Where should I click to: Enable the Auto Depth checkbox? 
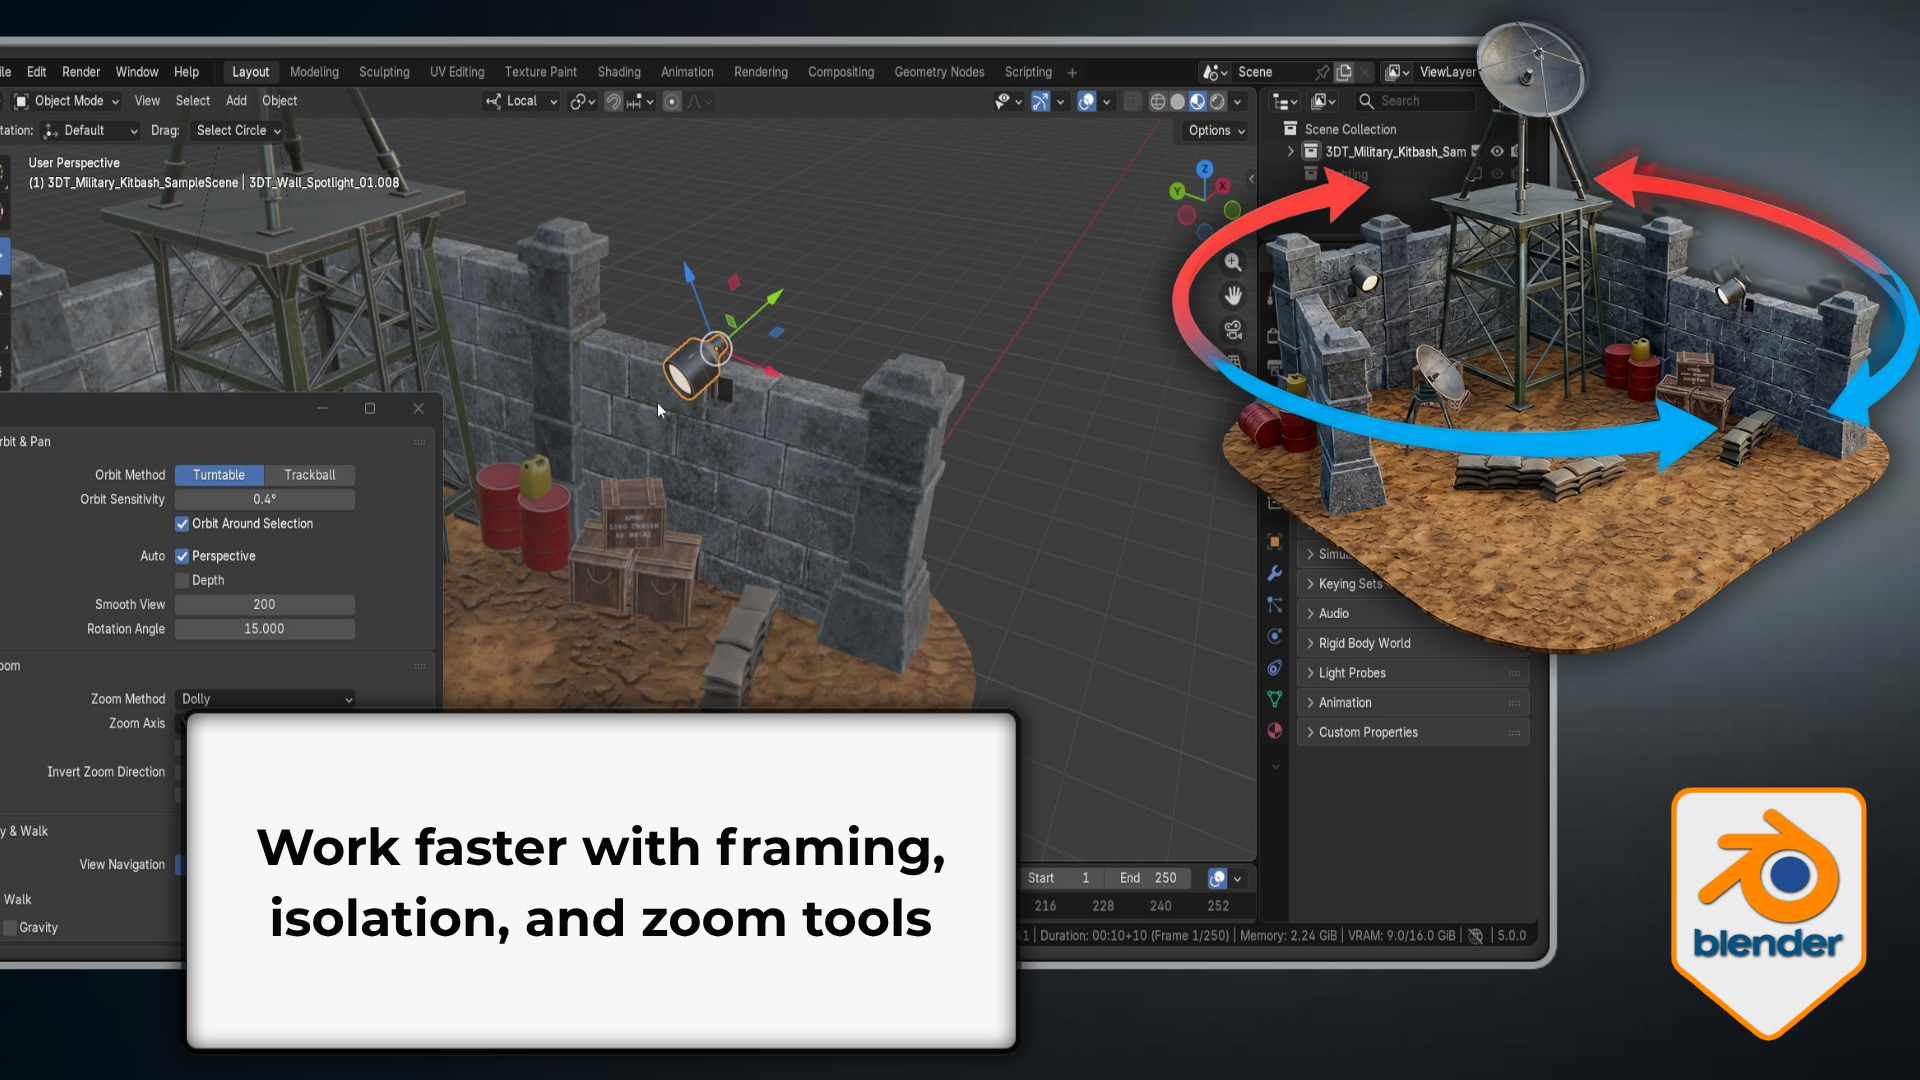[182, 580]
